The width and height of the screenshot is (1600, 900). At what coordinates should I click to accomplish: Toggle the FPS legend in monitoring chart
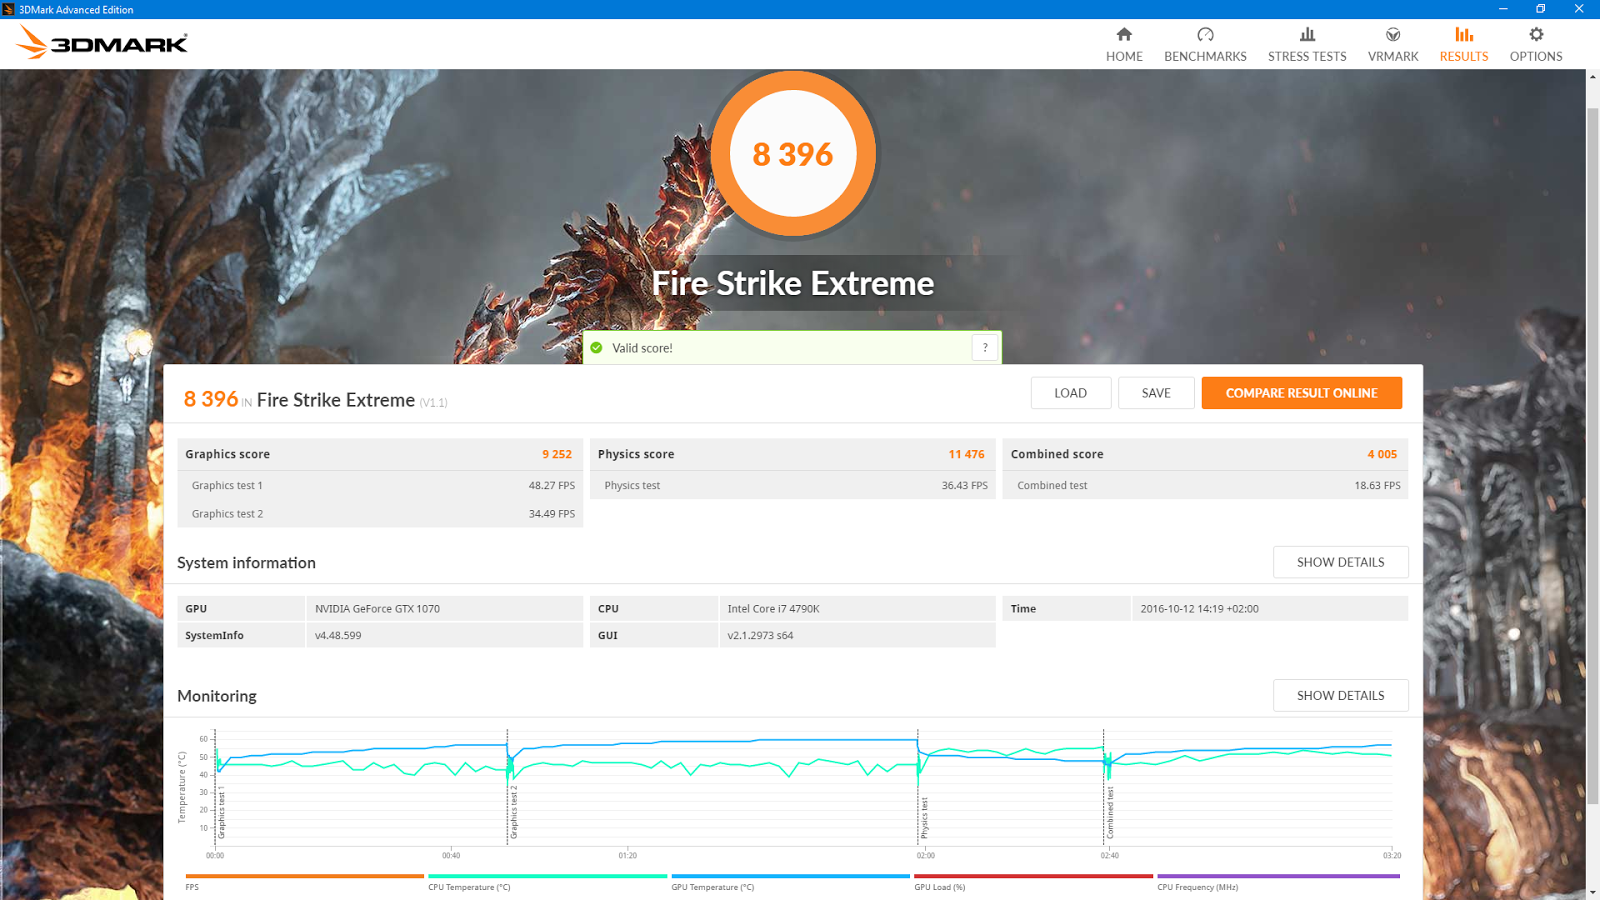coord(304,882)
